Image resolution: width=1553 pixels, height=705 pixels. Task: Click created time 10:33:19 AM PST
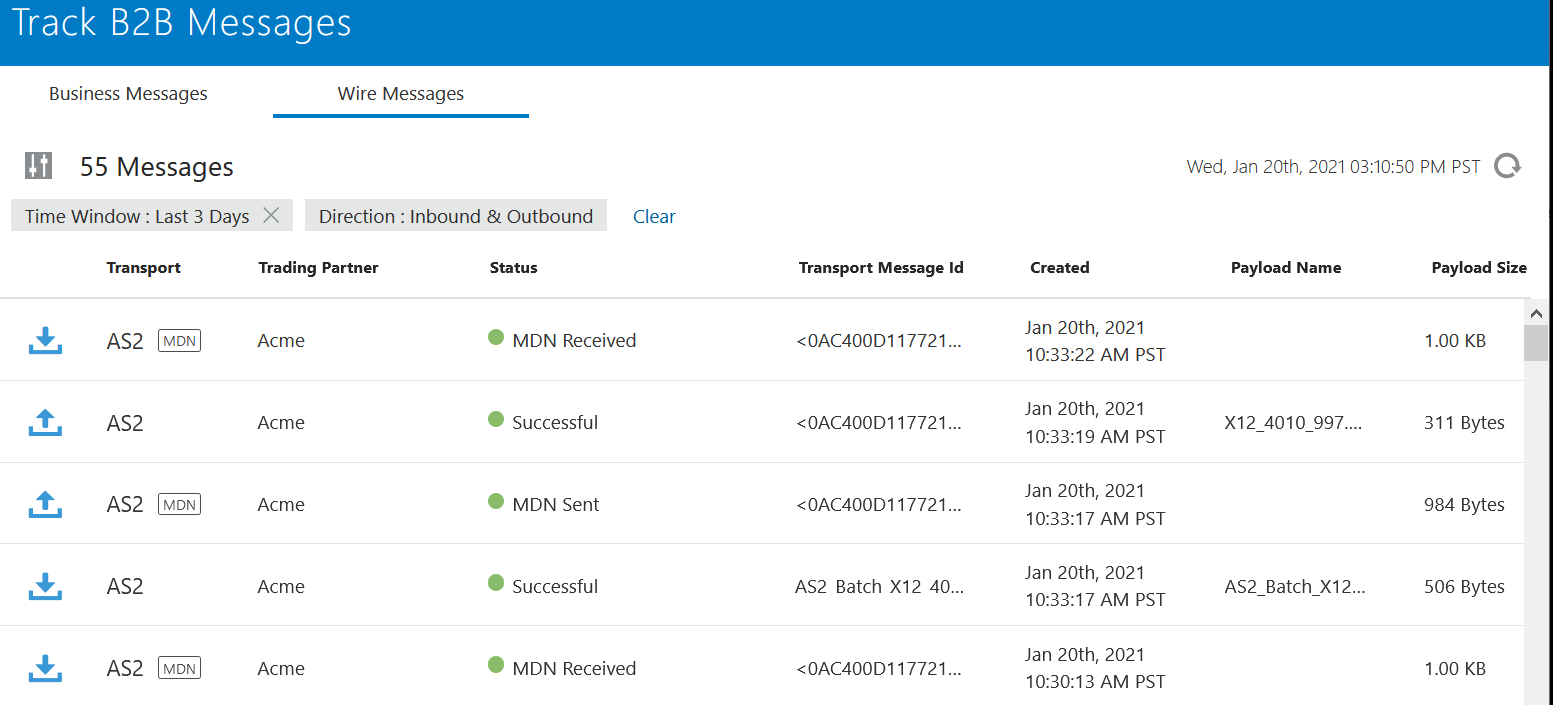click(x=1095, y=437)
